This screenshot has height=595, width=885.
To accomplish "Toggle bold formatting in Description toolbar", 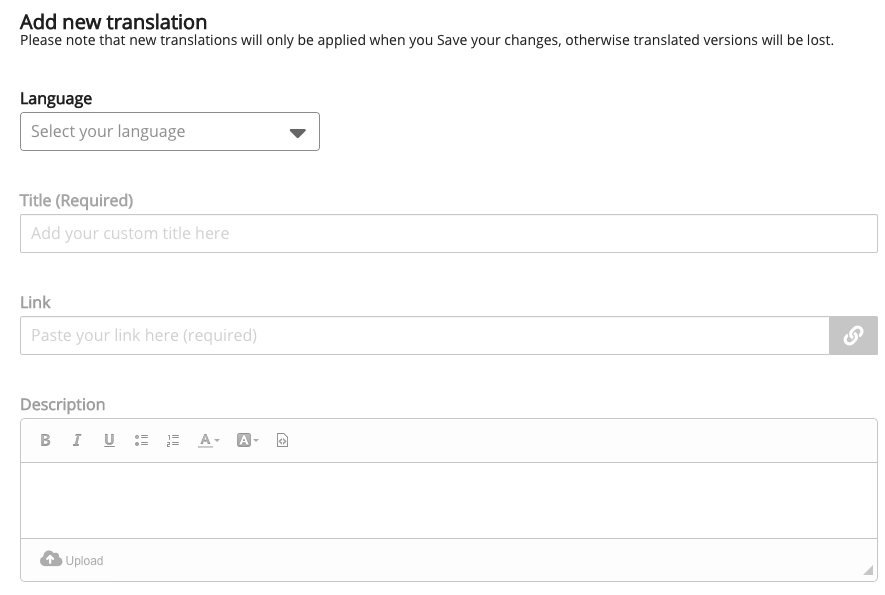I will (45, 440).
